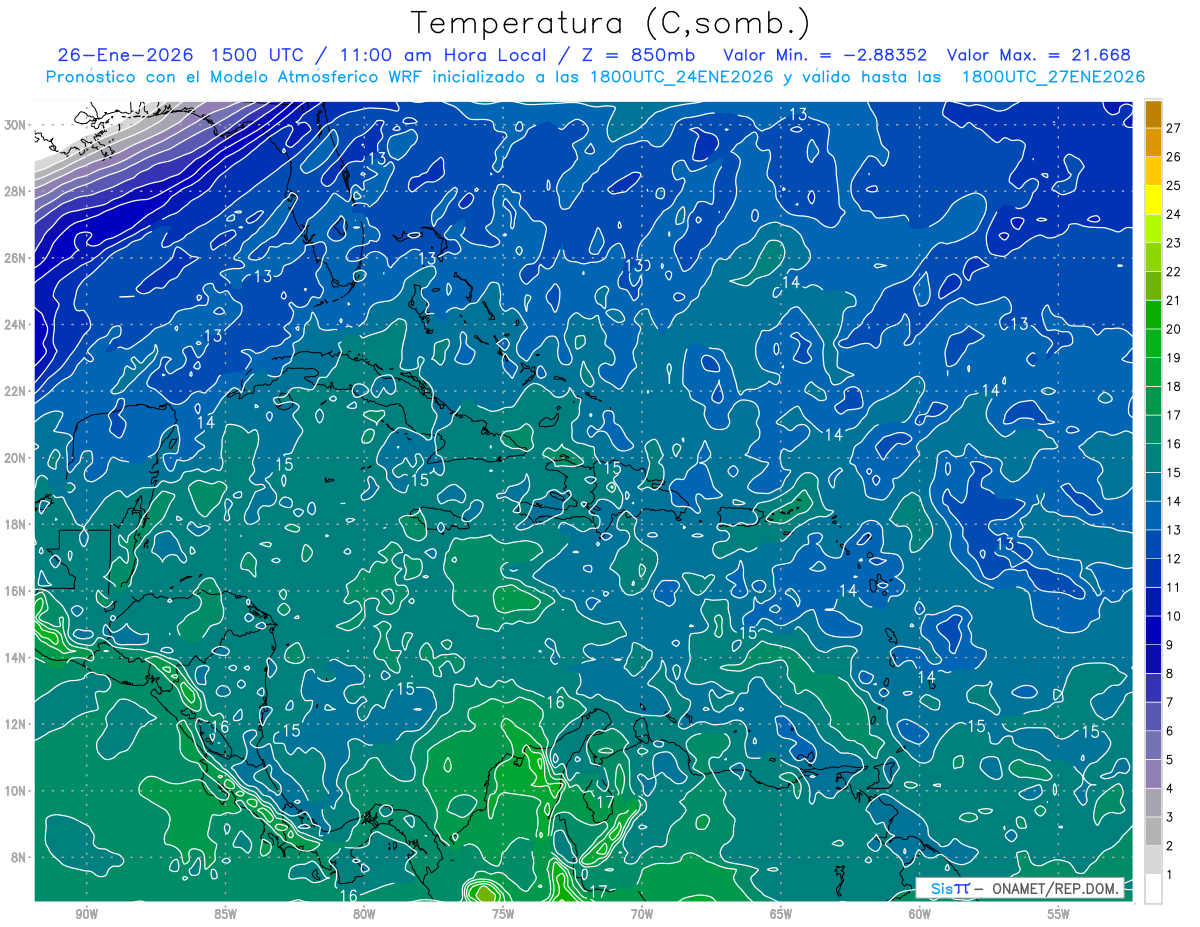Click the 8N latitude axis label
Screen dimensions: 1200x927
[x=19, y=858]
